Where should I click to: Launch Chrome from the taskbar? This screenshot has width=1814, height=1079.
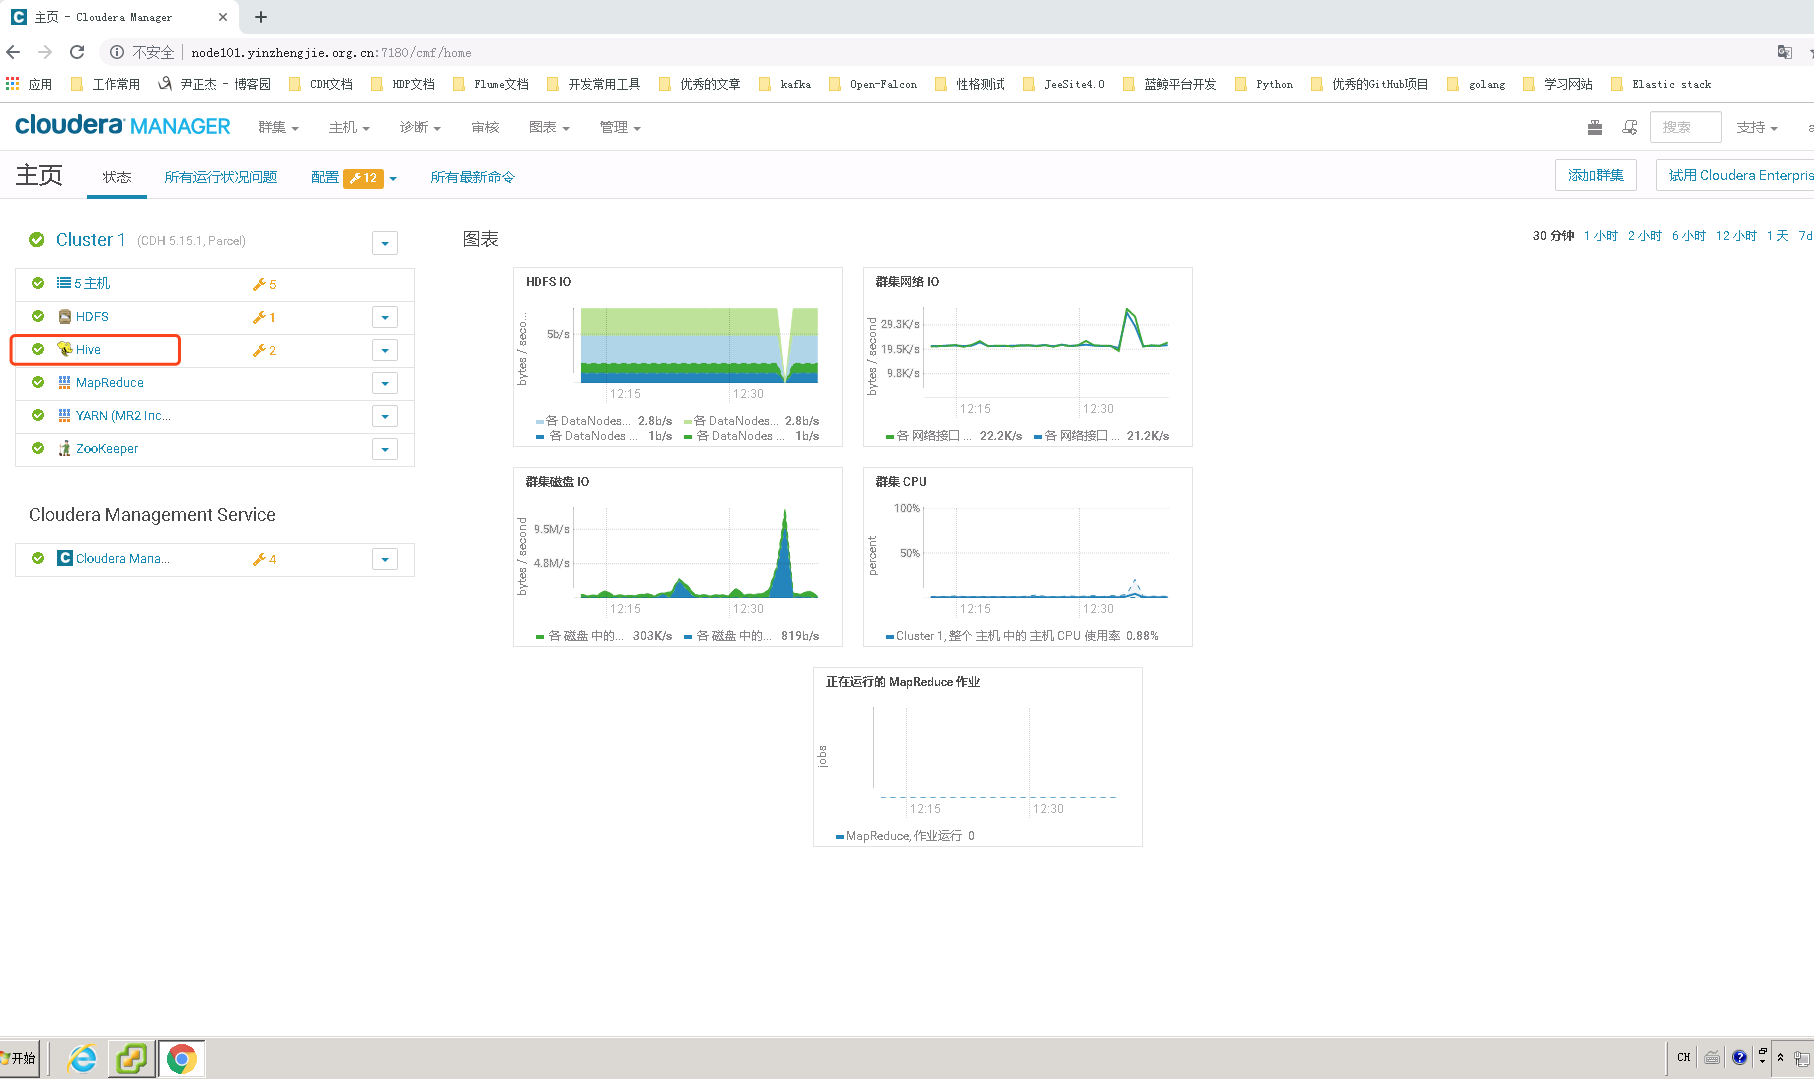(x=181, y=1057)
